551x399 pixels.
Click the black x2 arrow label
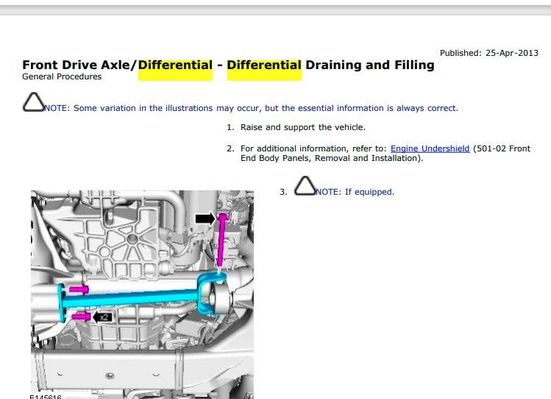click(x=103, y=317)
